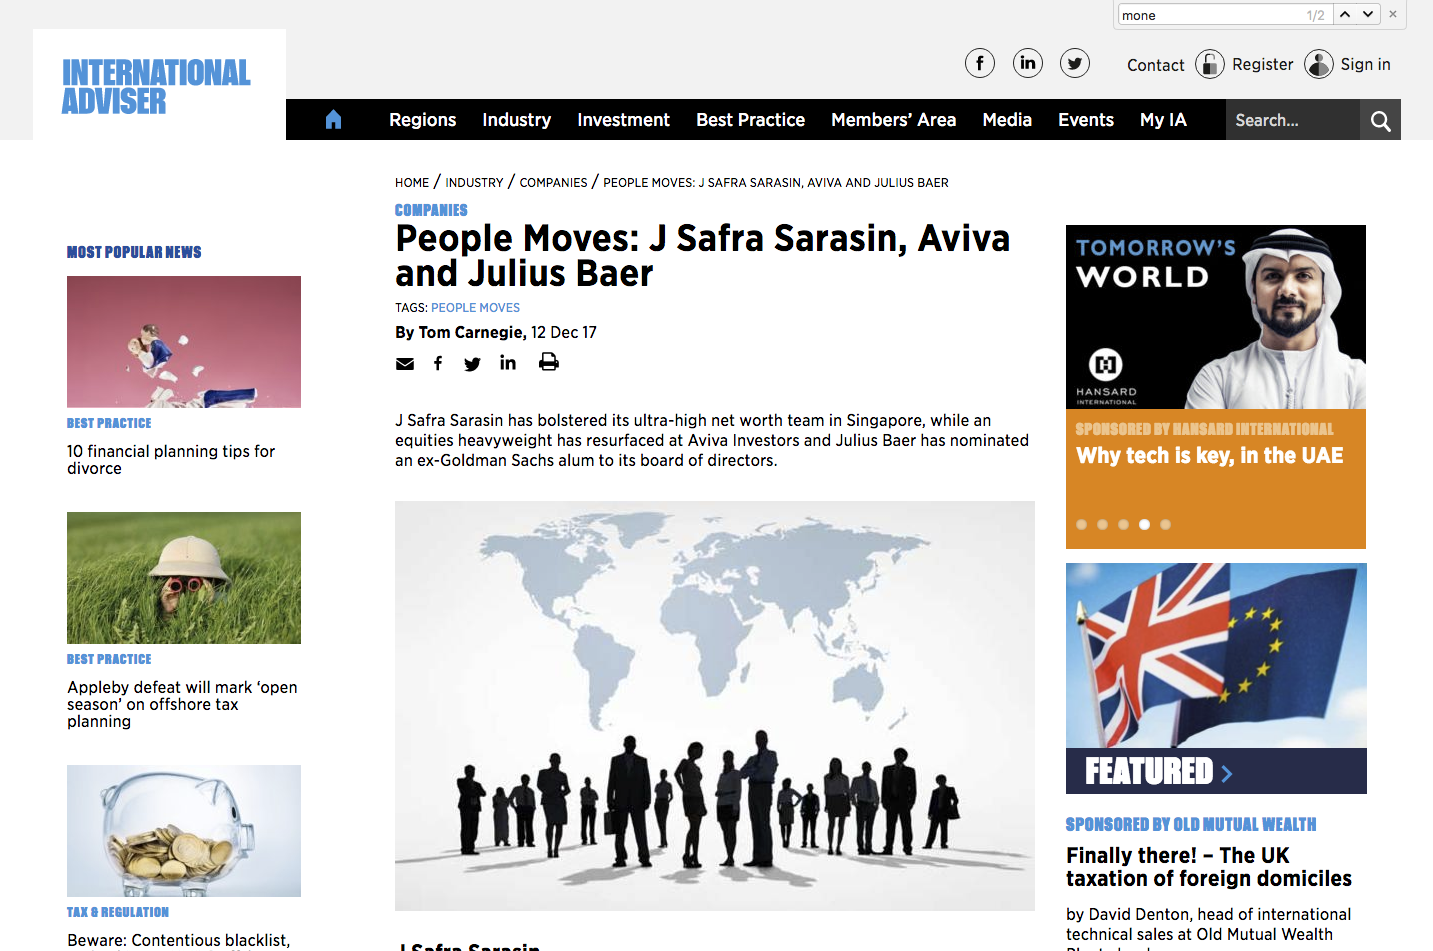Open the Industry menu
The height and width of the screenshot is (951, 1433).
(x=516, y=120)
